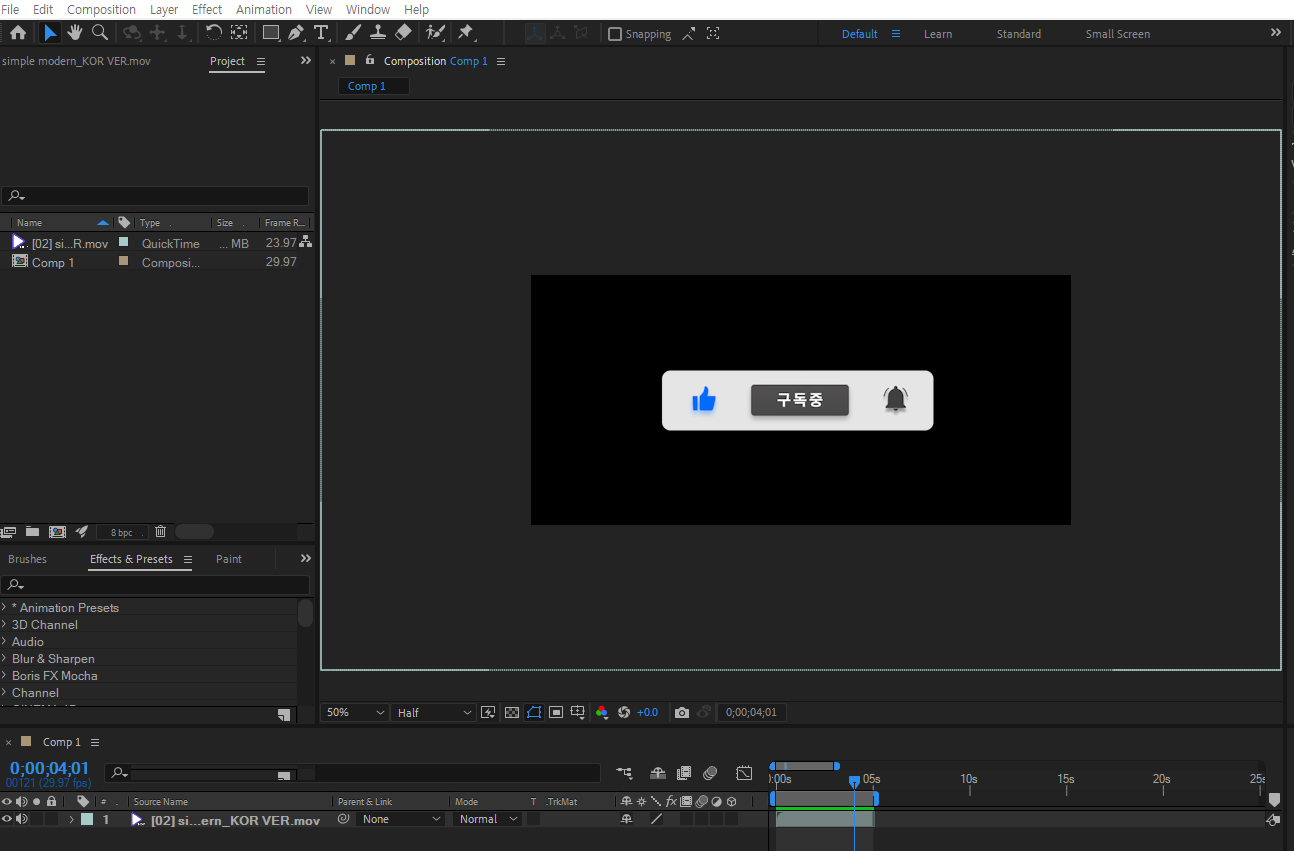Toggle the quality switch for layer 1
This screenshot has height=851, width=1294.
pos(656,819)
